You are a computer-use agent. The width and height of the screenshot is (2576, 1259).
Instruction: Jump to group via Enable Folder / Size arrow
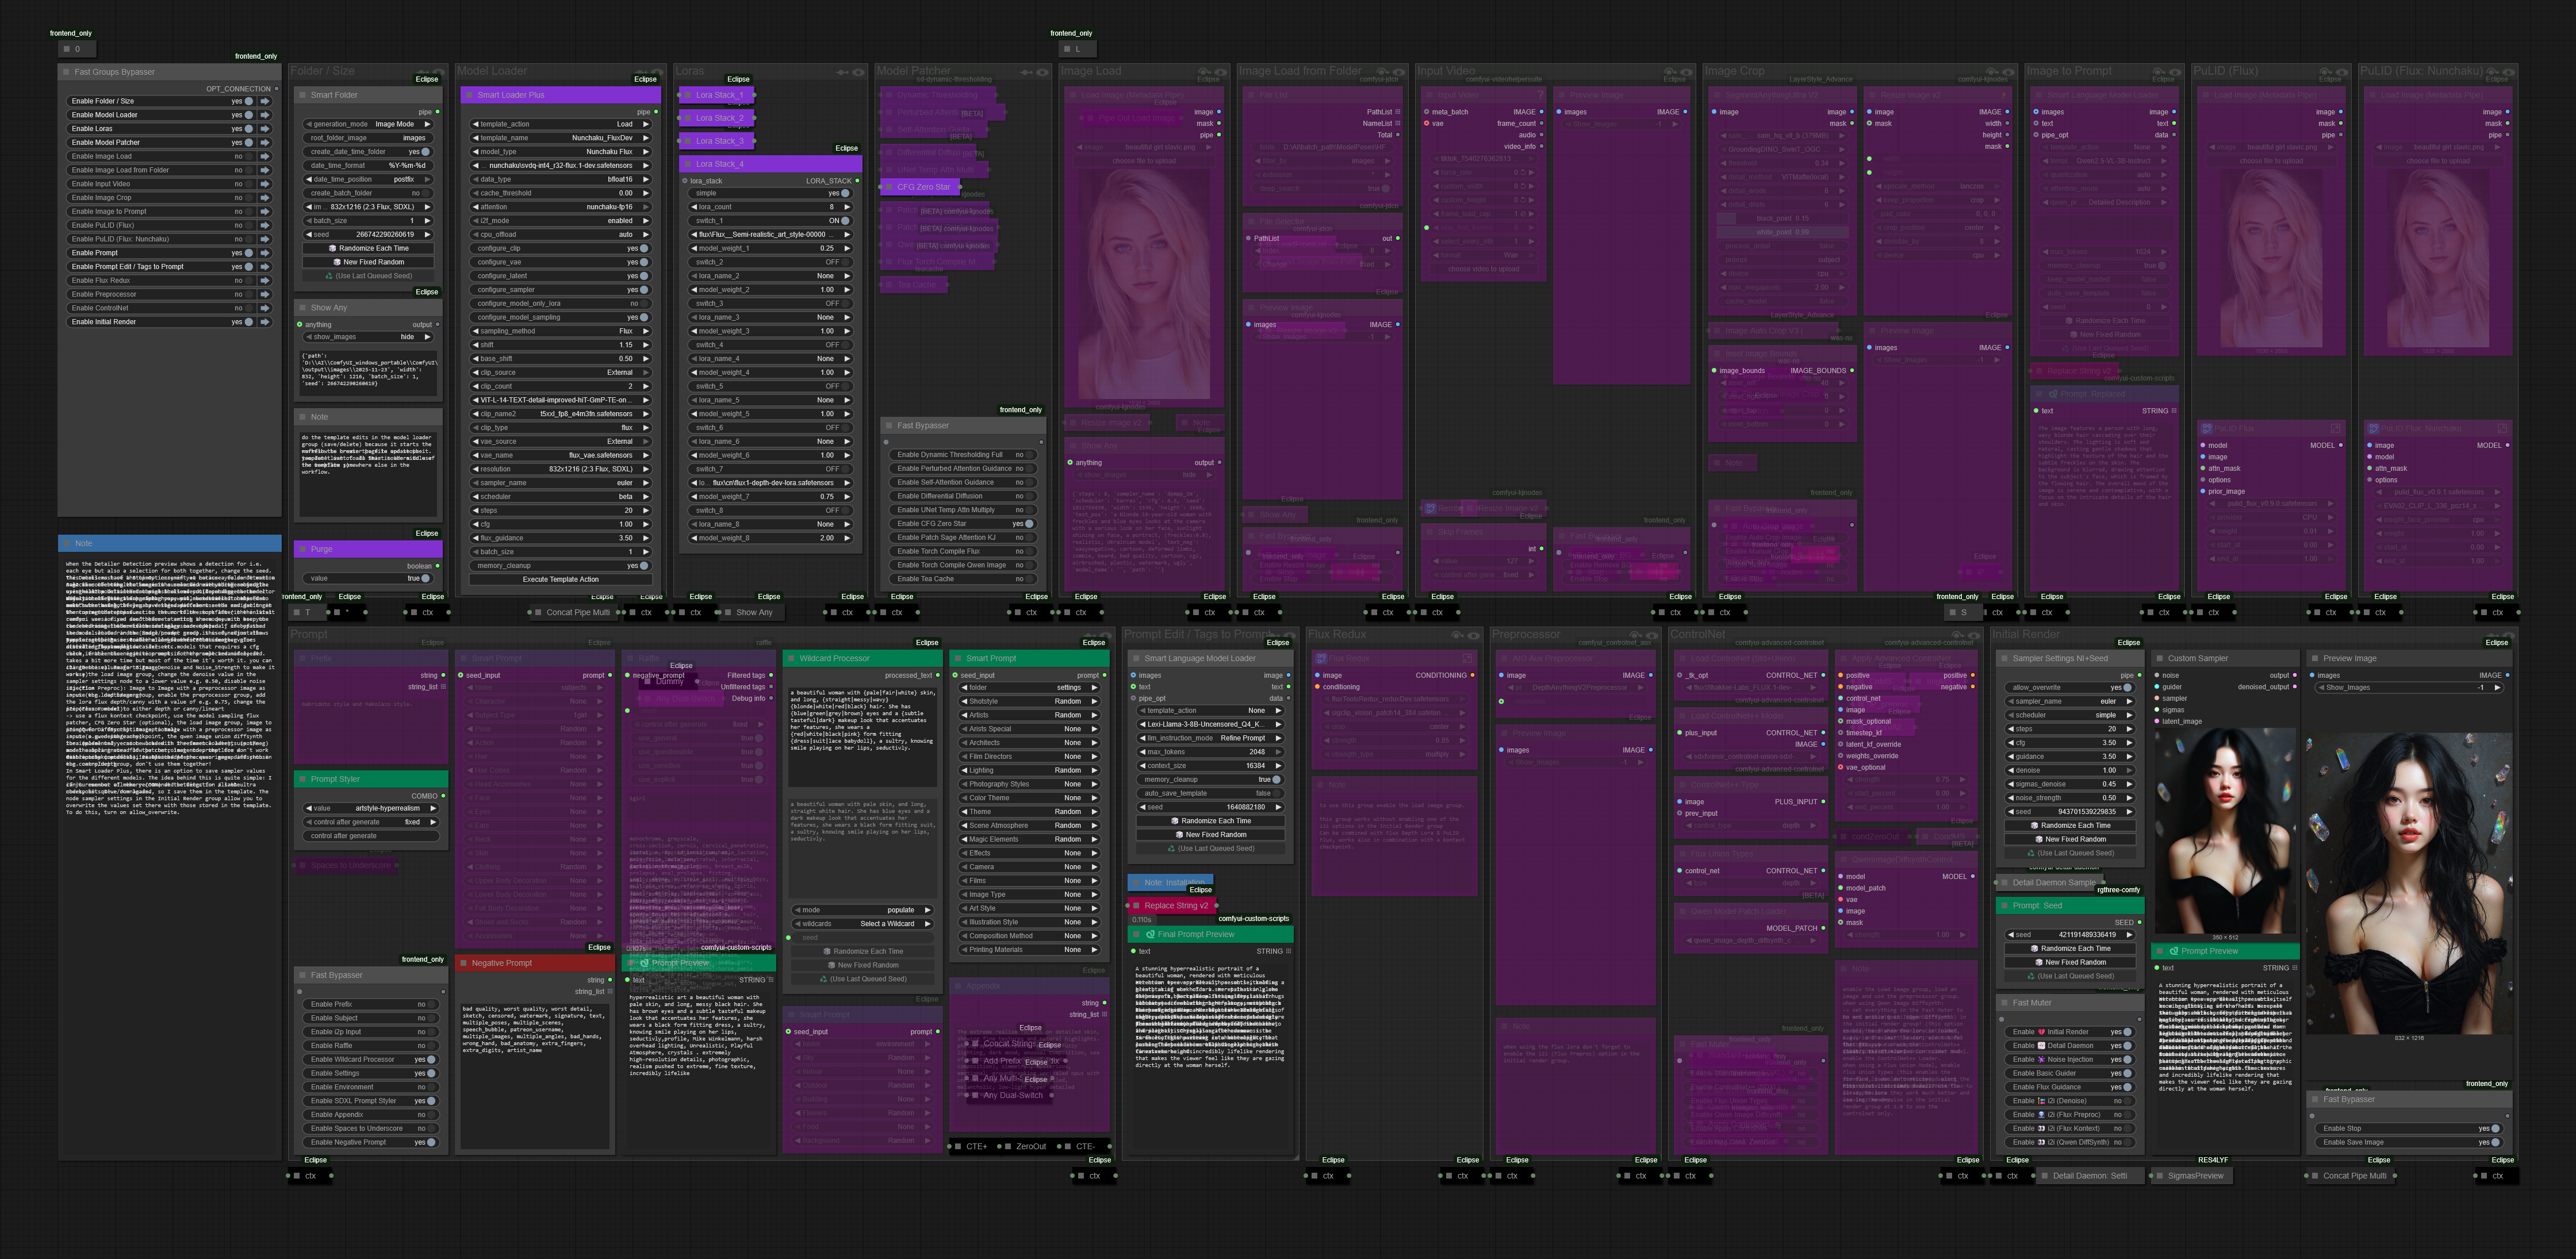tap(265, 101)
